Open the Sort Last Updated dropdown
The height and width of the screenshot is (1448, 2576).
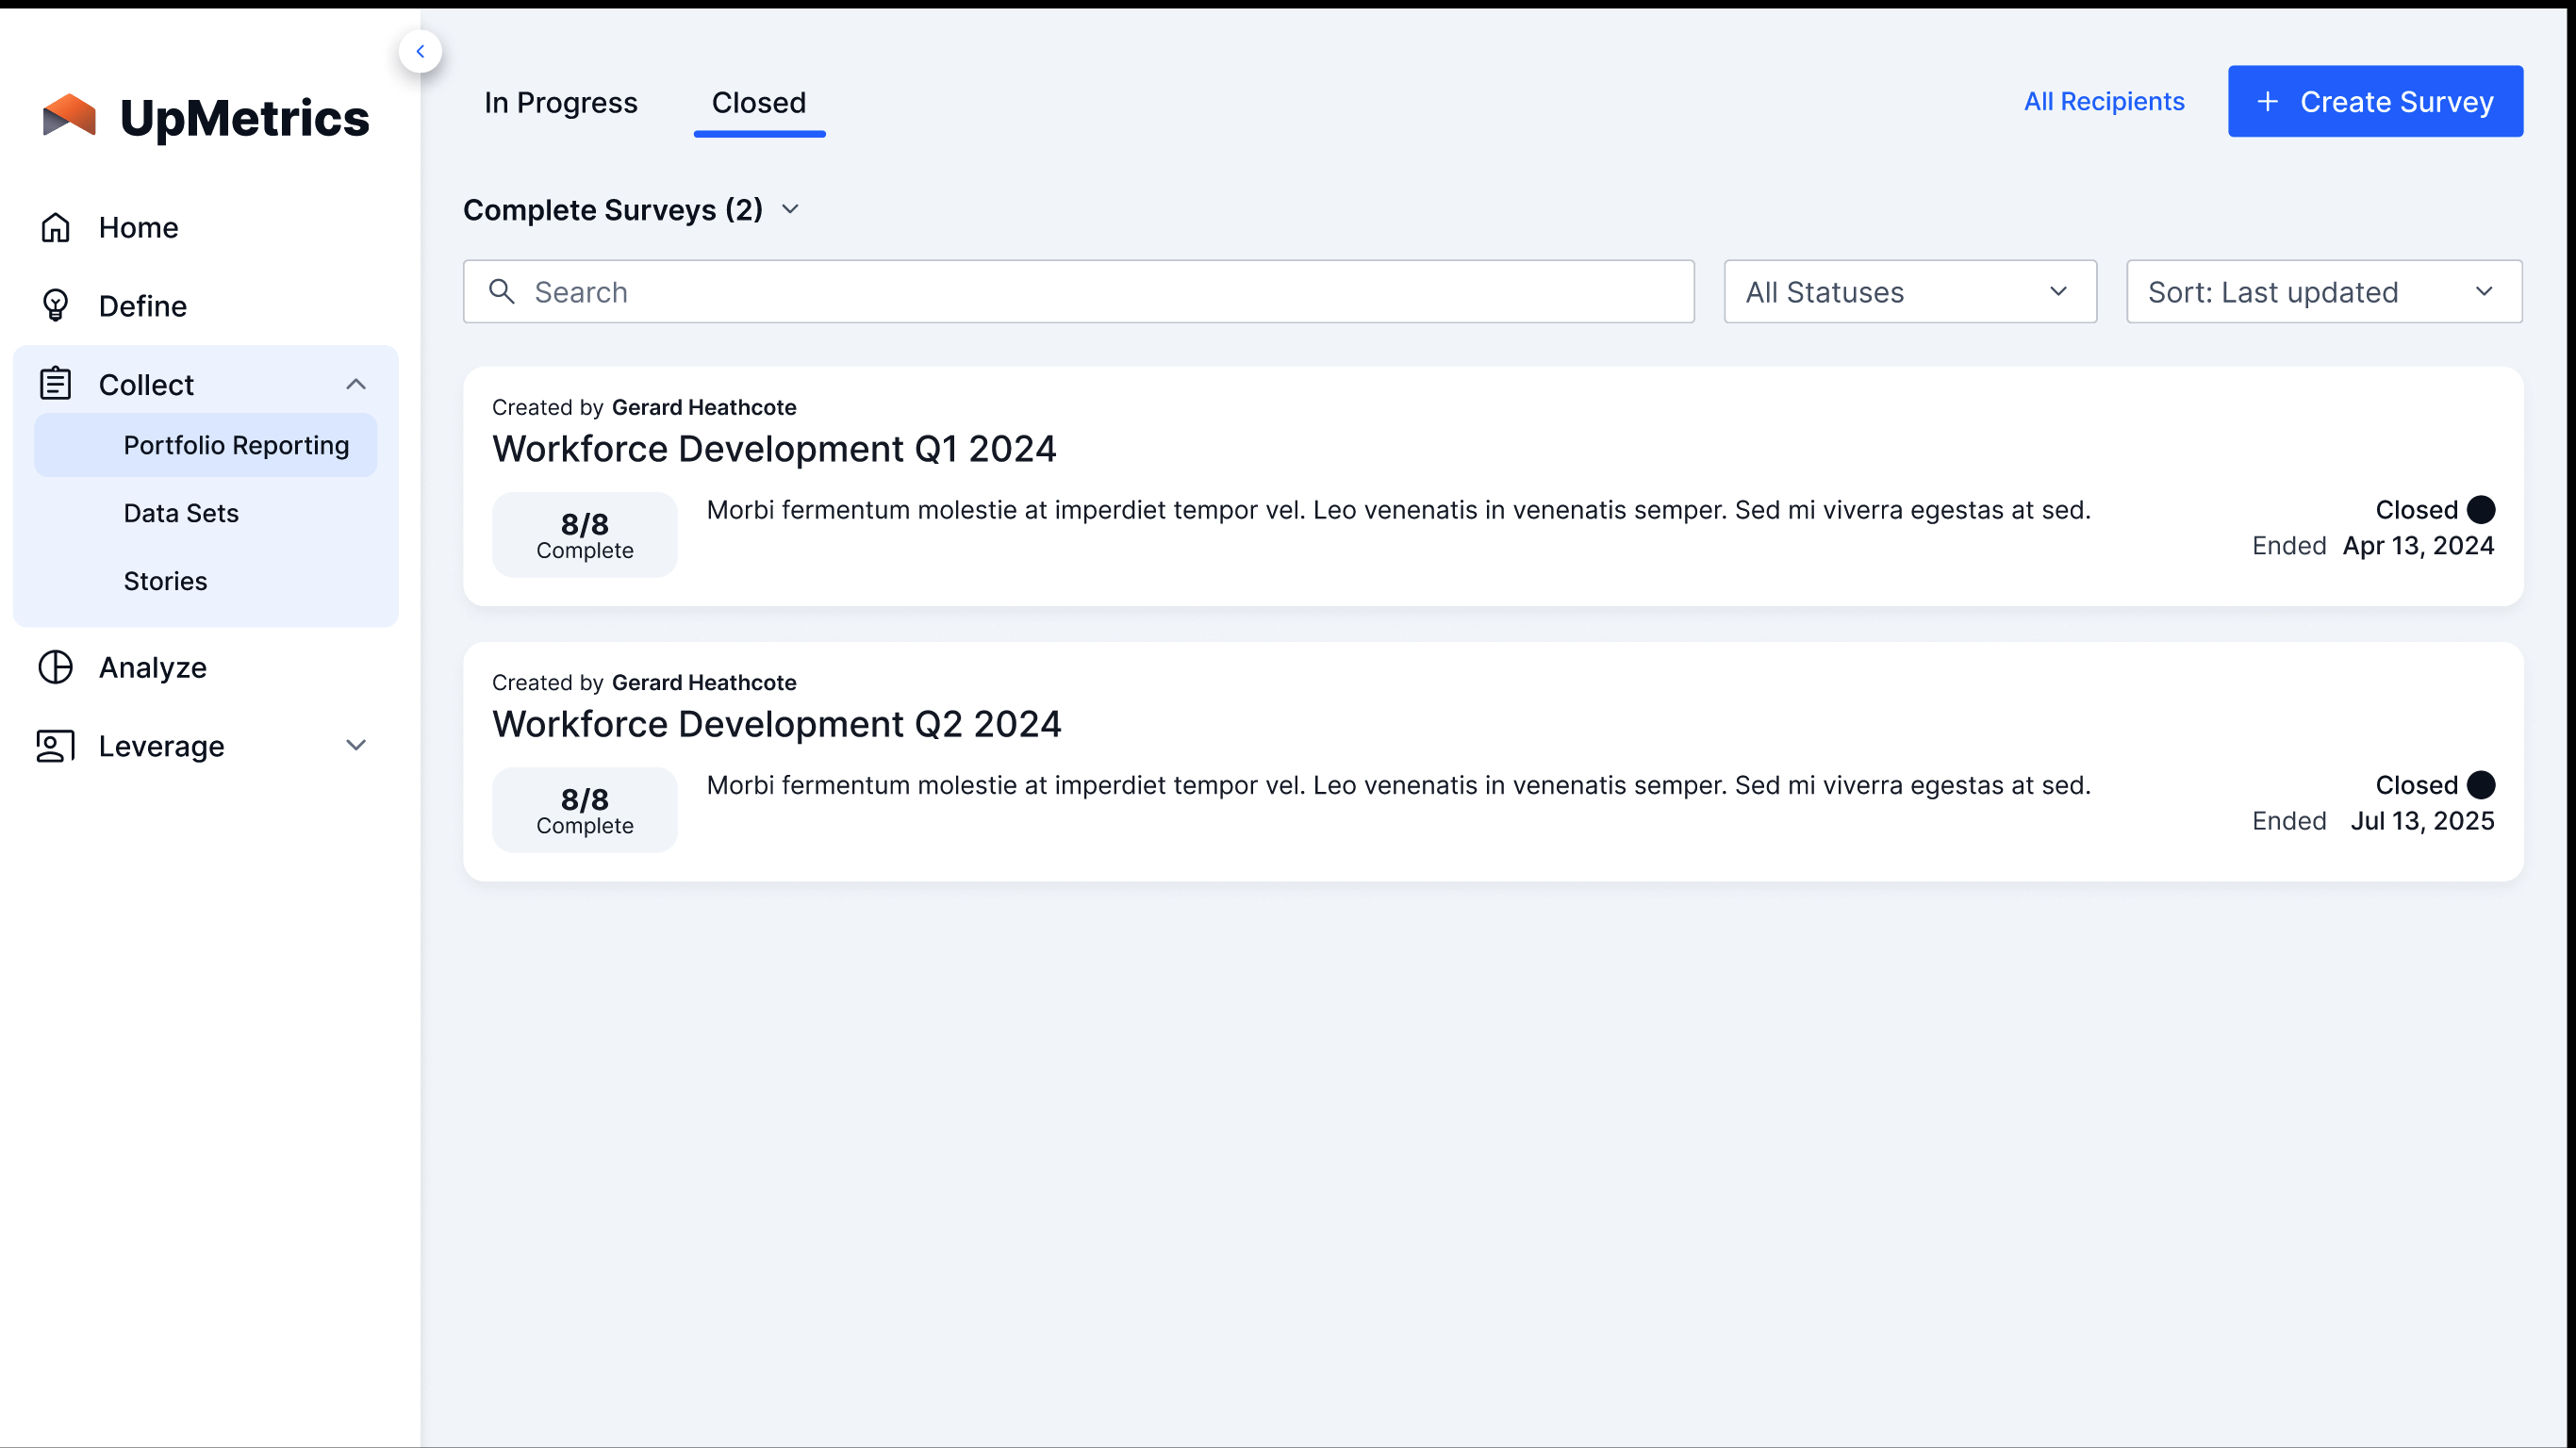[2325, 291]
